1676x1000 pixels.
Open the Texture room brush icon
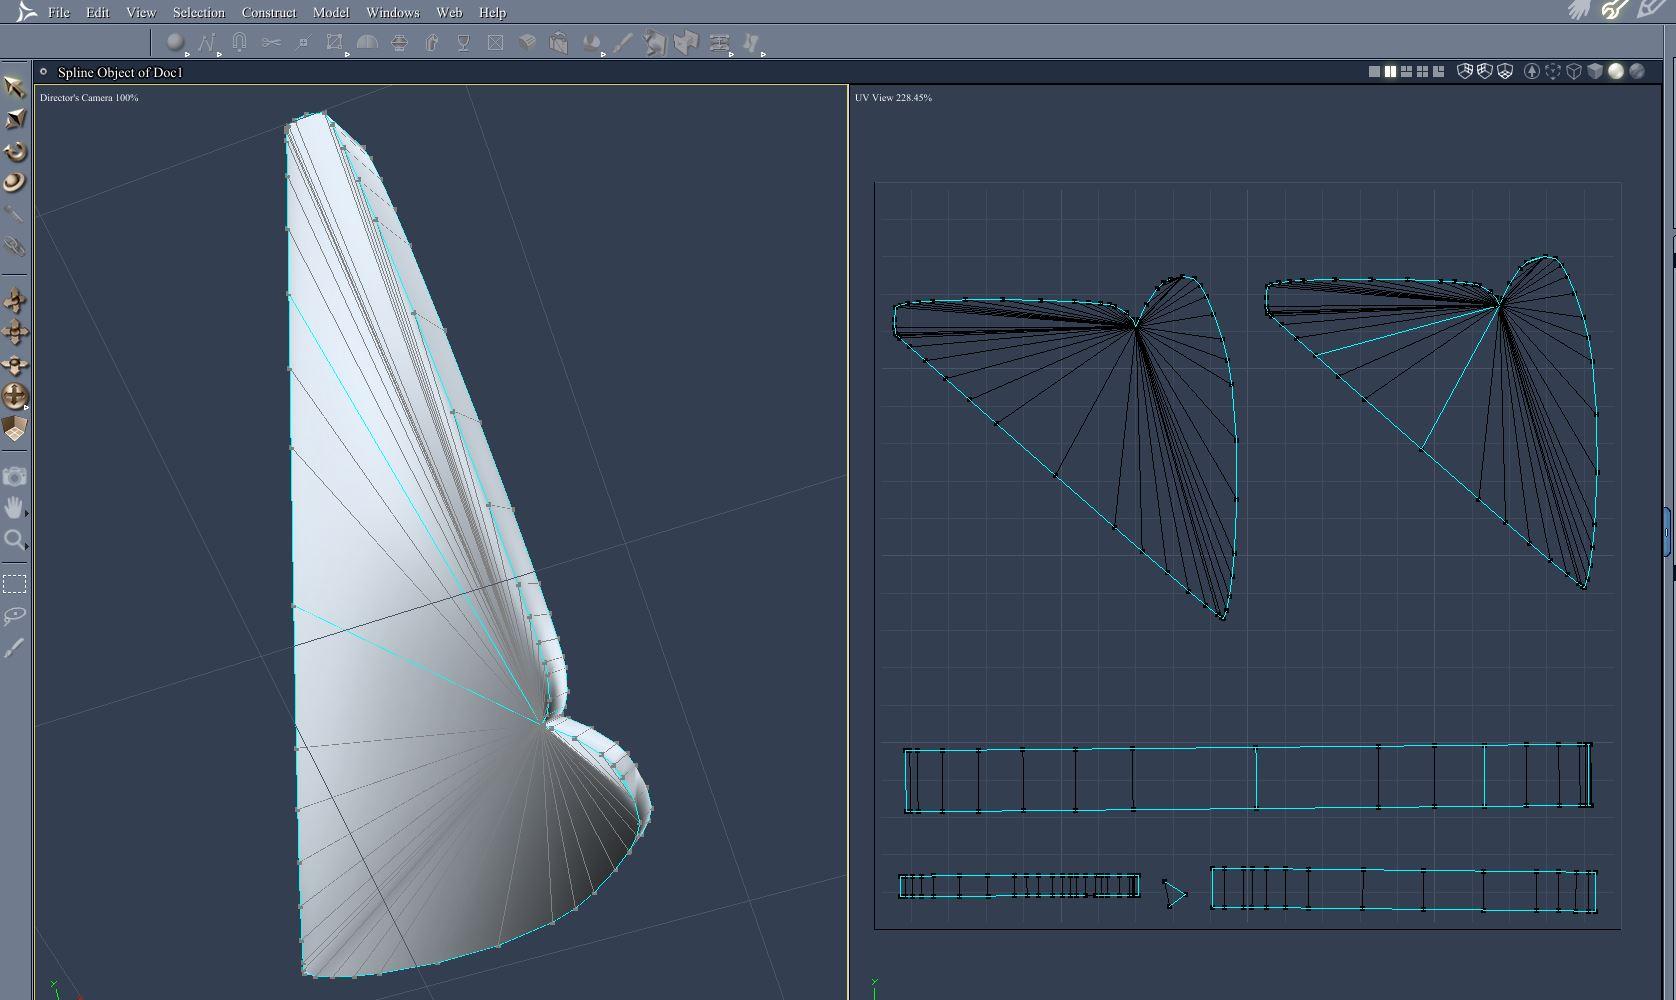[x=1650, y=10]
